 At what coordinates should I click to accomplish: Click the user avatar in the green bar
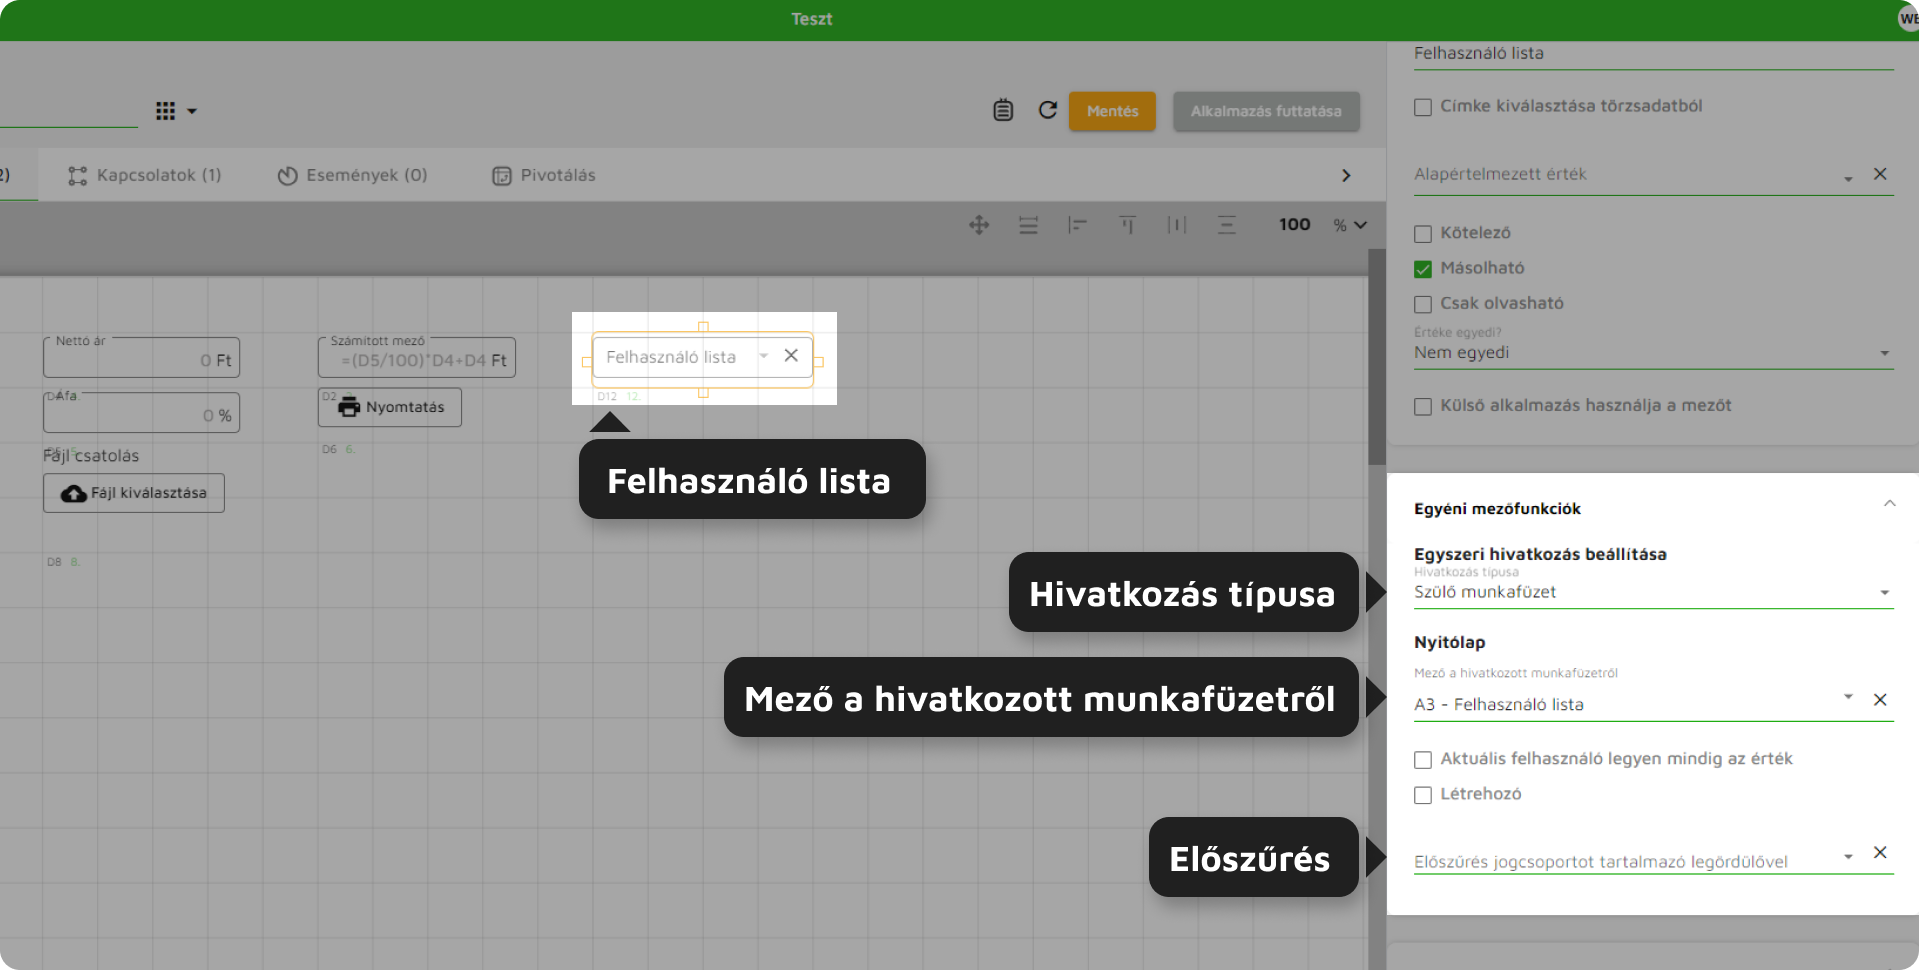1908,19
